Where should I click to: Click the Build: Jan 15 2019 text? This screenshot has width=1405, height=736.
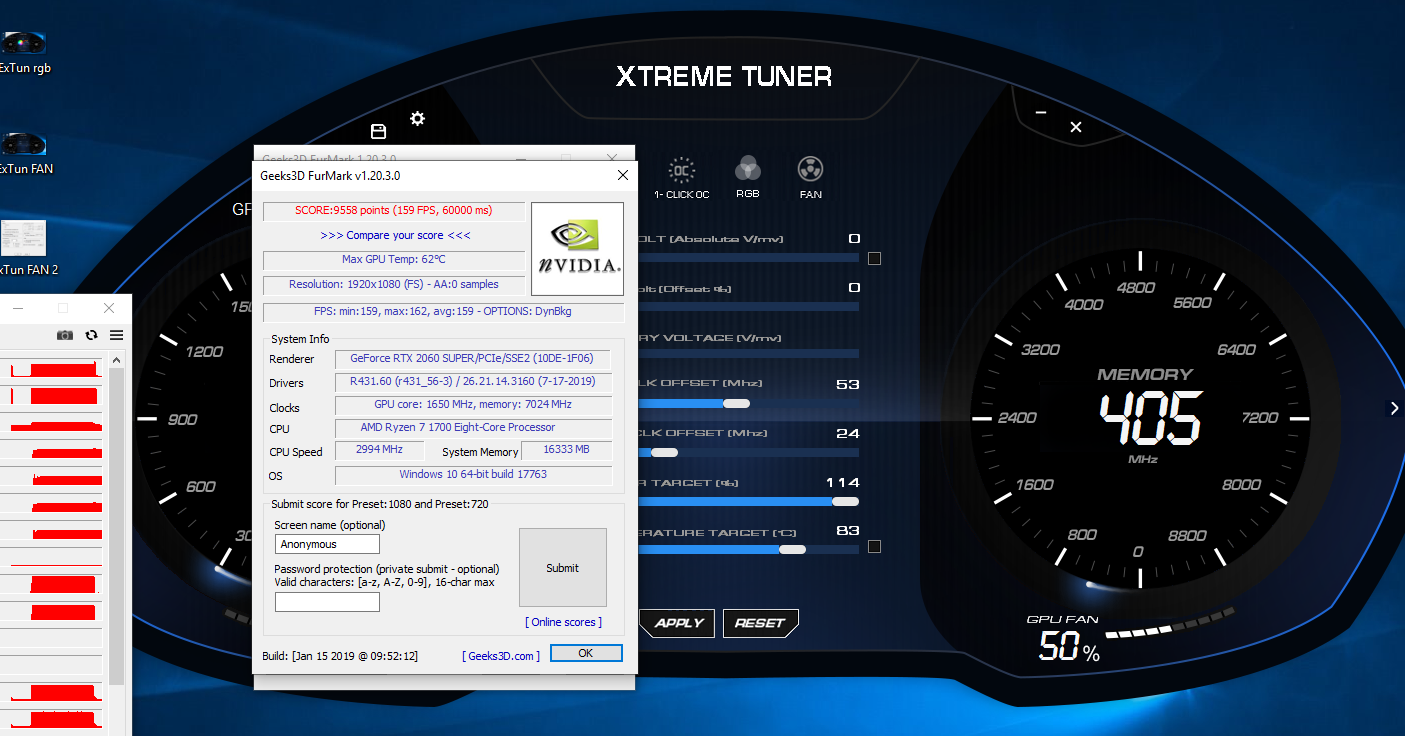pos(340,656)
